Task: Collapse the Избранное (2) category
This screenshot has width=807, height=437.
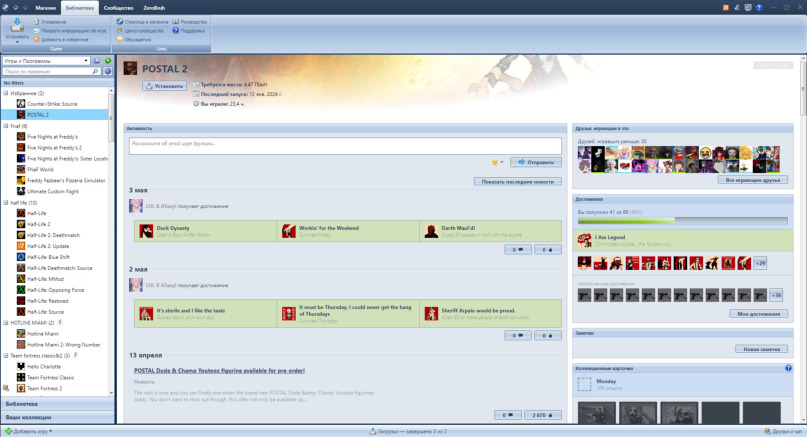Action: pyautogui.click(x=6, y=93)
